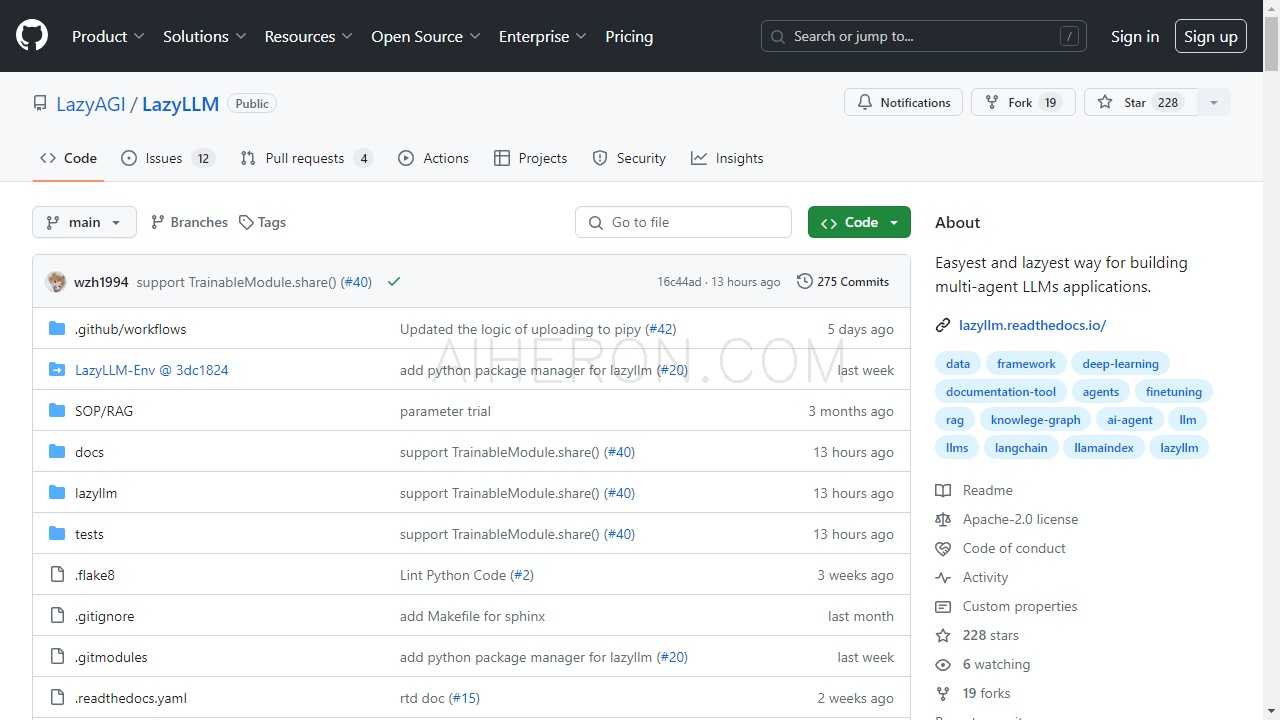The image size is (1280, 720).
Task: Open the main branch selector dropdown
Action: [x=84, y=222]
